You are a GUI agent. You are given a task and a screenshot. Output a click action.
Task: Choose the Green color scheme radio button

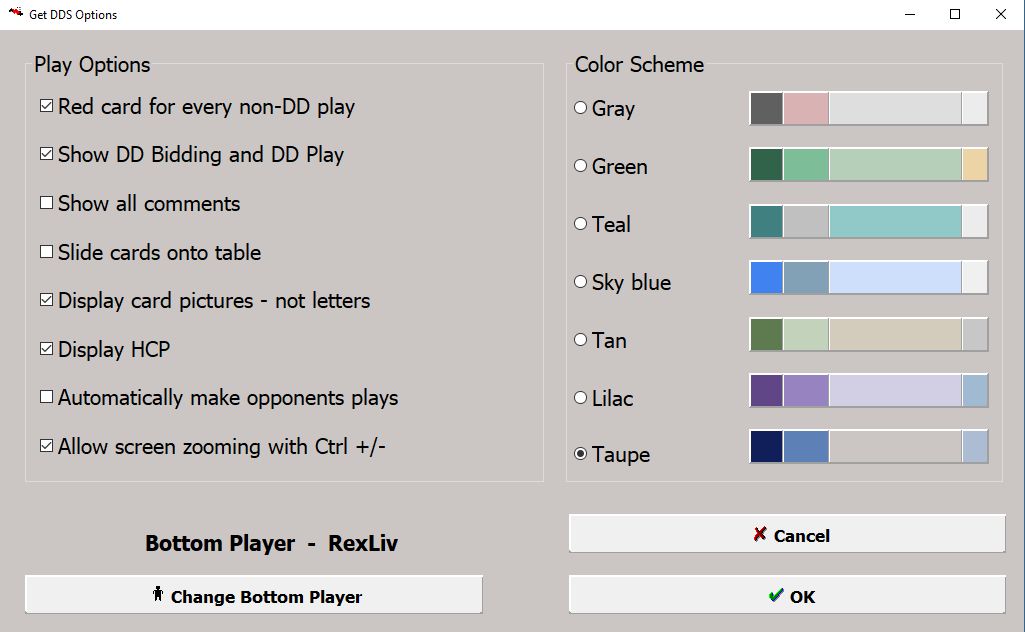coord(580,166)
